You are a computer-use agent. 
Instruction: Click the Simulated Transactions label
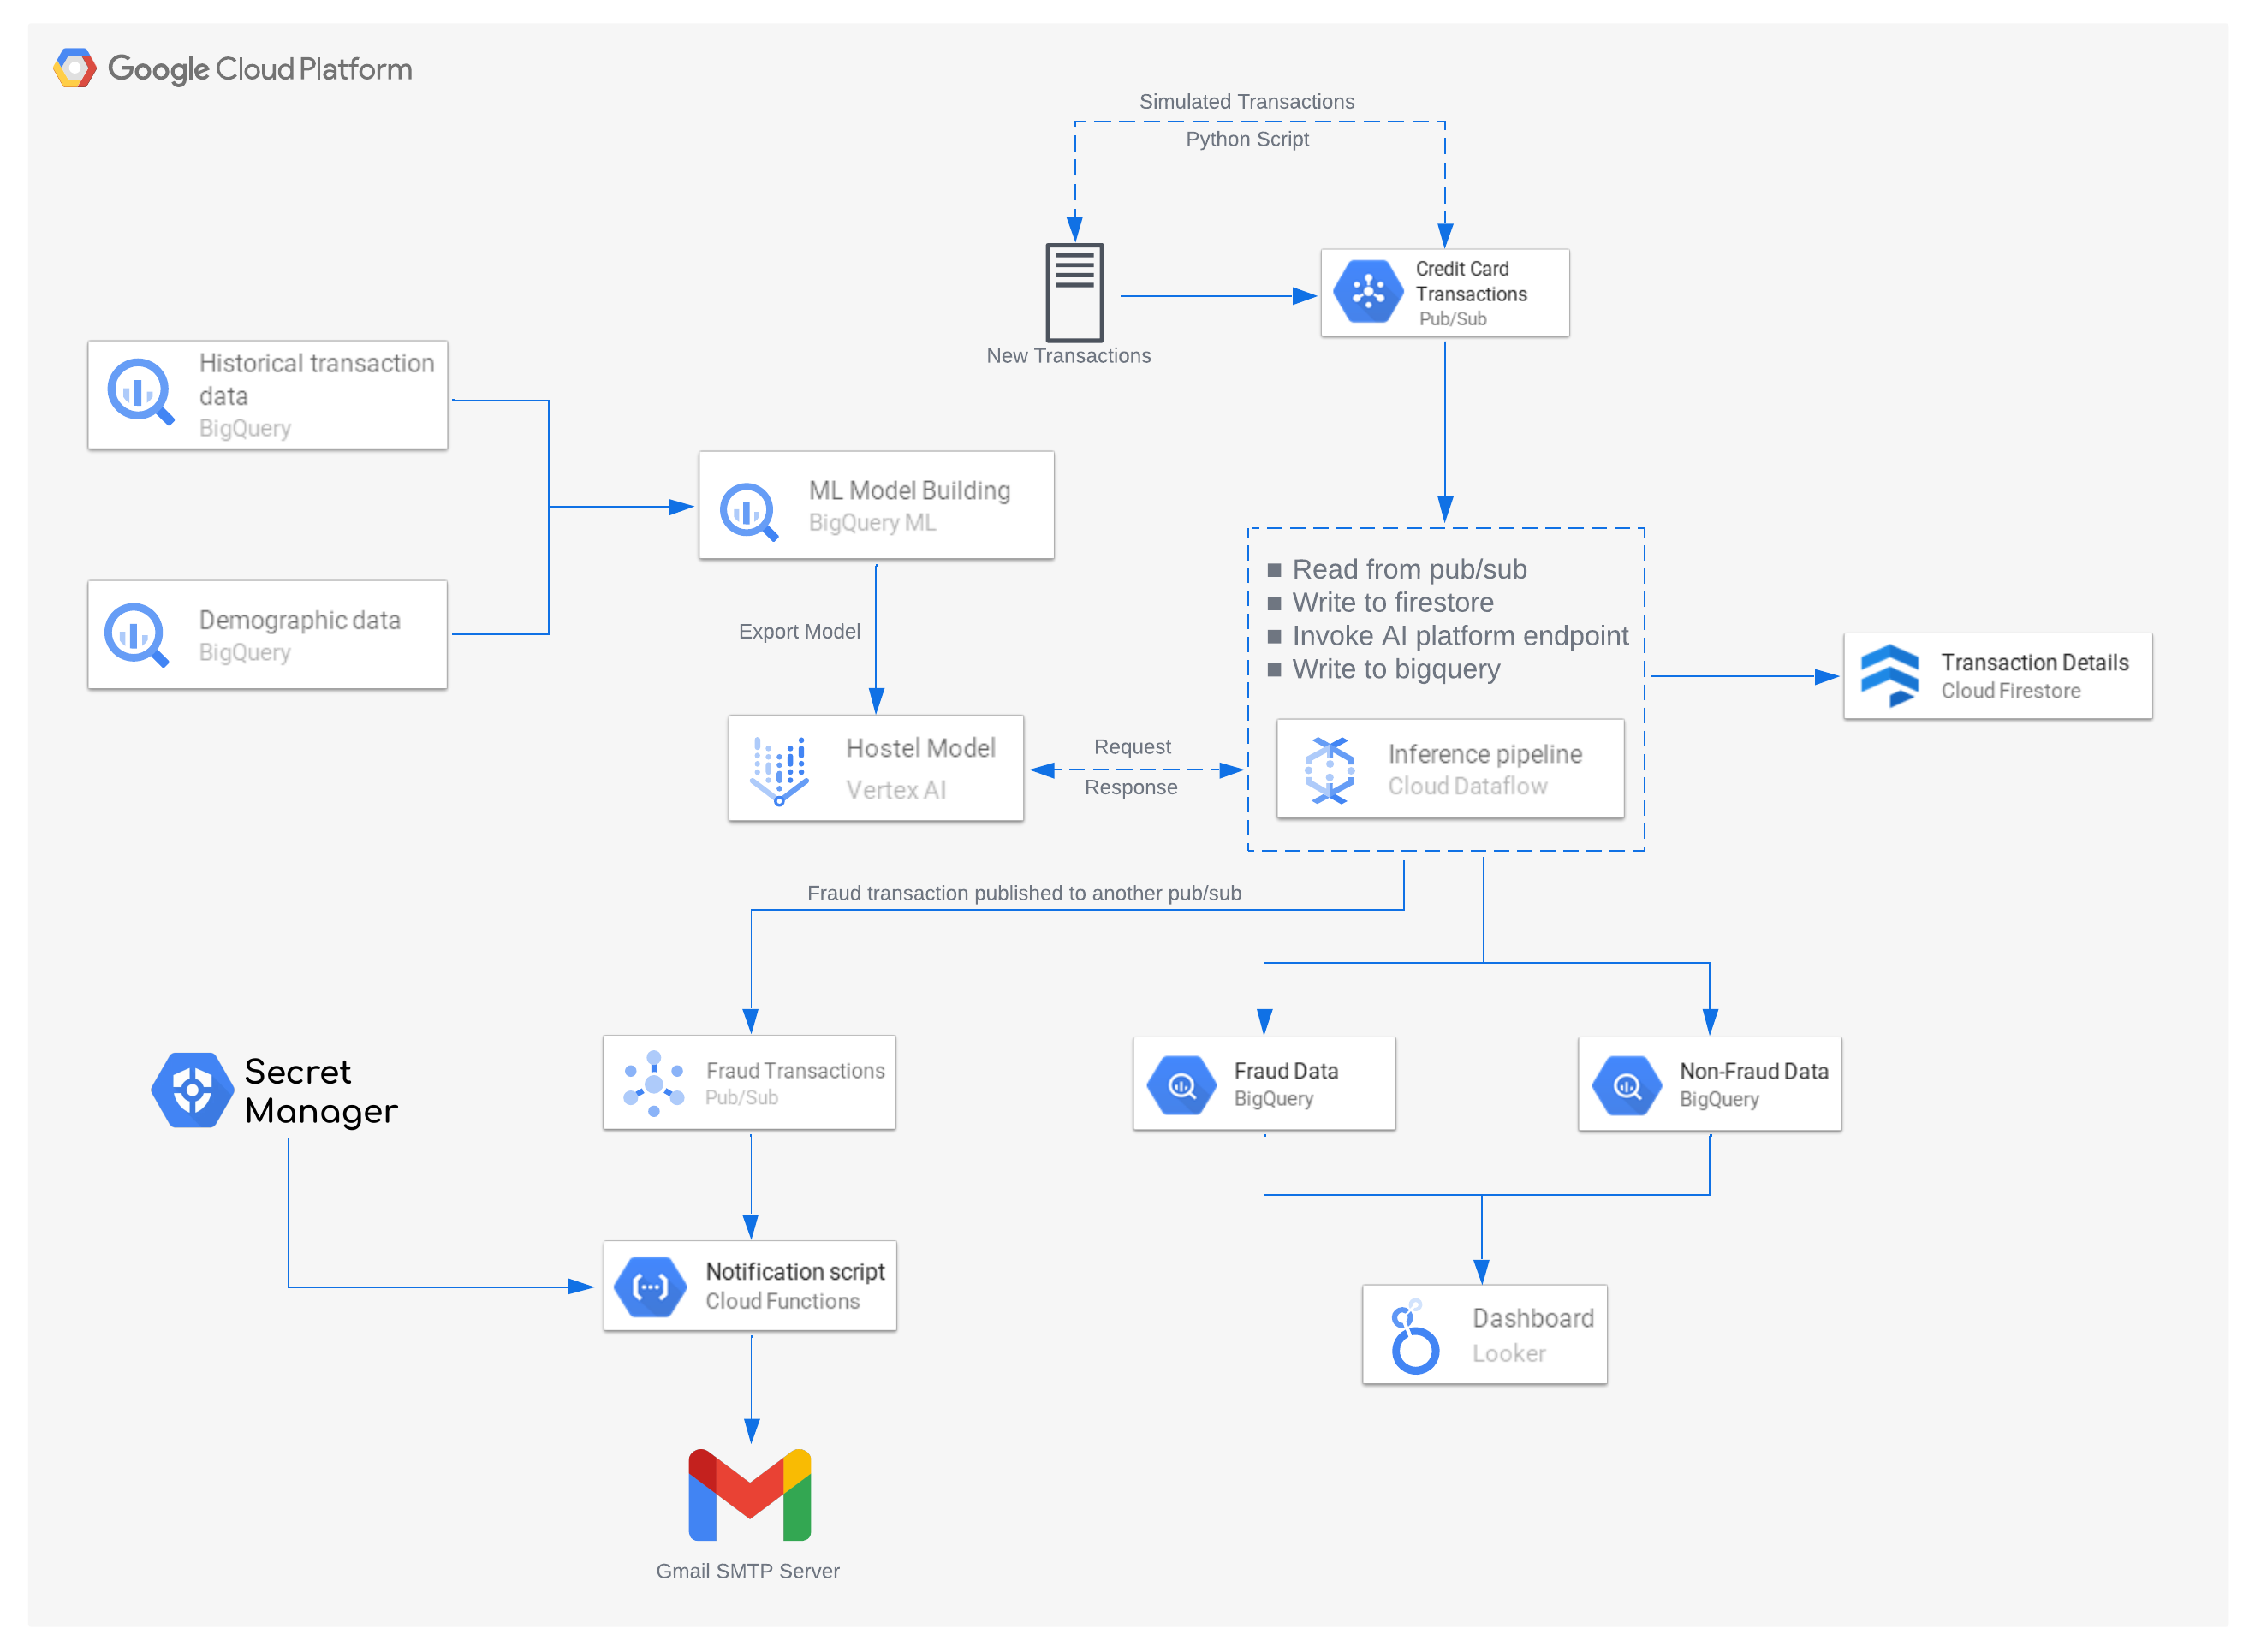(x=1246, y=102)
